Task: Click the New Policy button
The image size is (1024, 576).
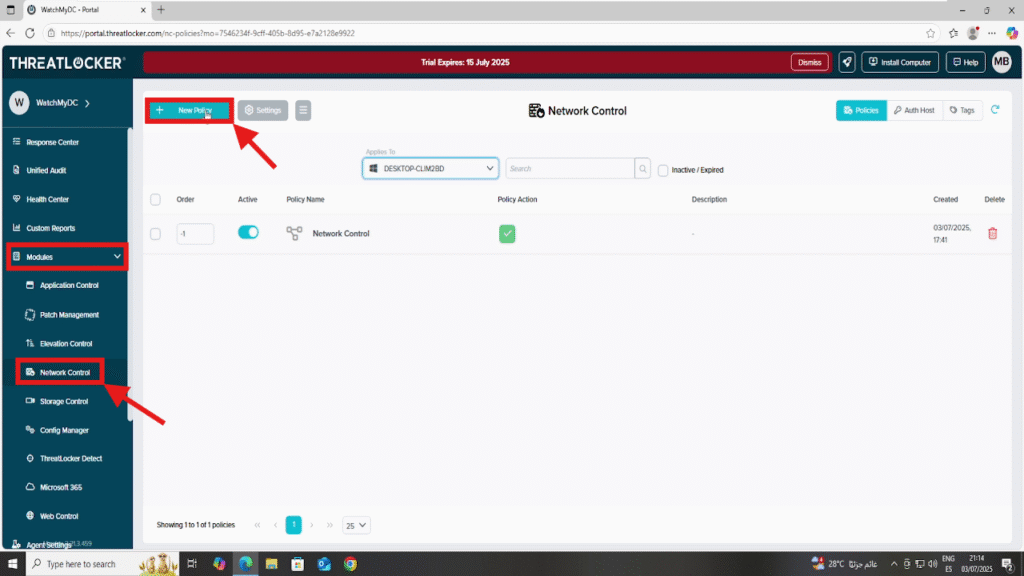Action: click(189, 110)
